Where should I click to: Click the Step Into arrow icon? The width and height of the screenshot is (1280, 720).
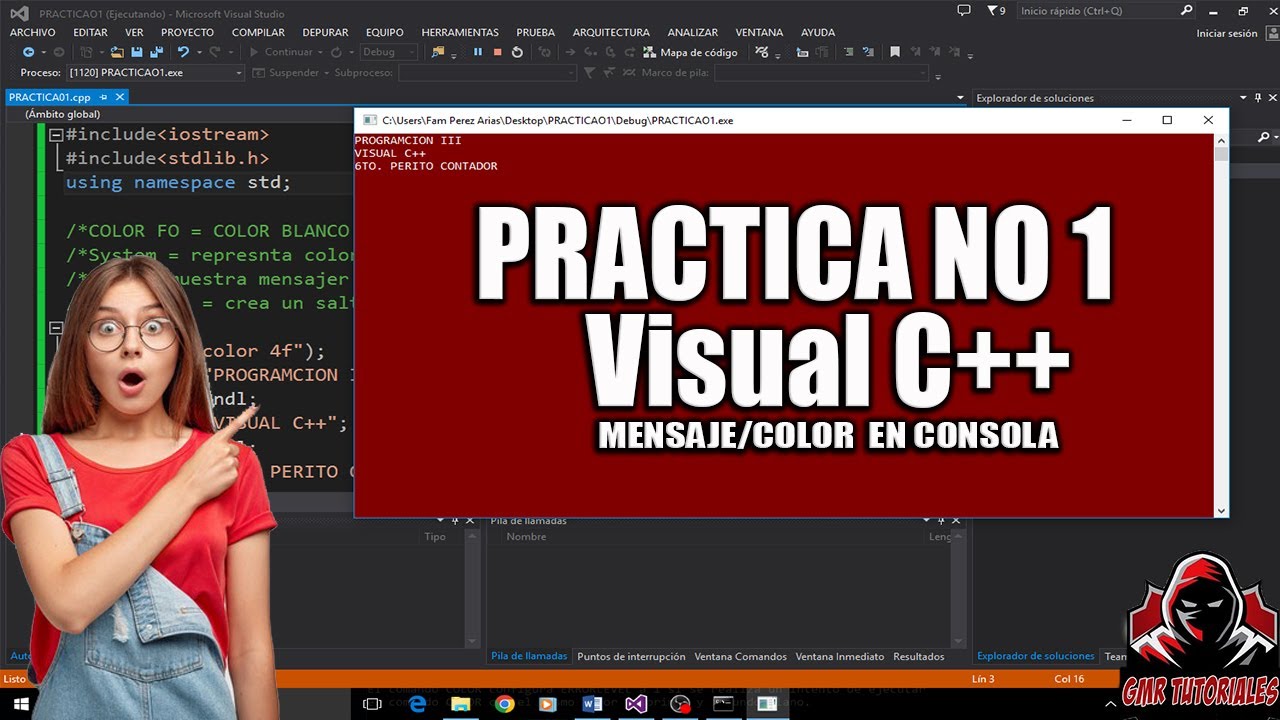[590, 52]
